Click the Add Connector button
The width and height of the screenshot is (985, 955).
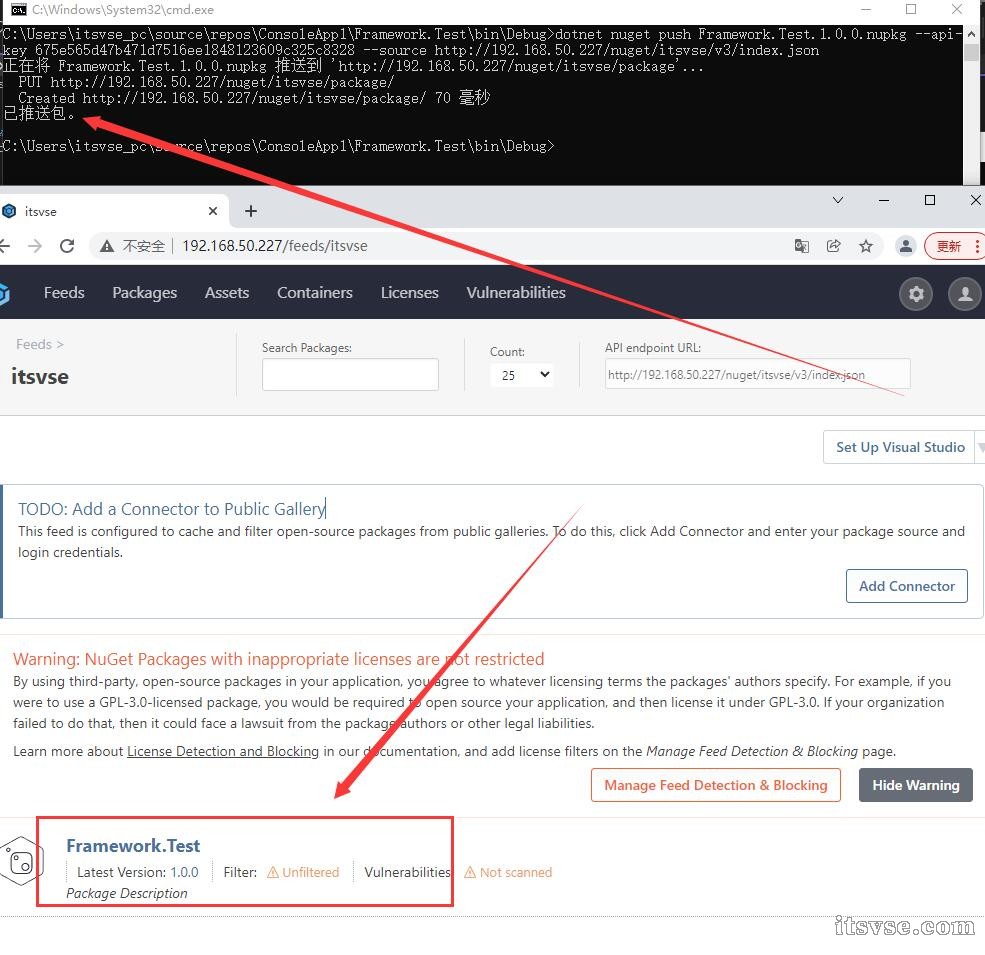(906, 586)
